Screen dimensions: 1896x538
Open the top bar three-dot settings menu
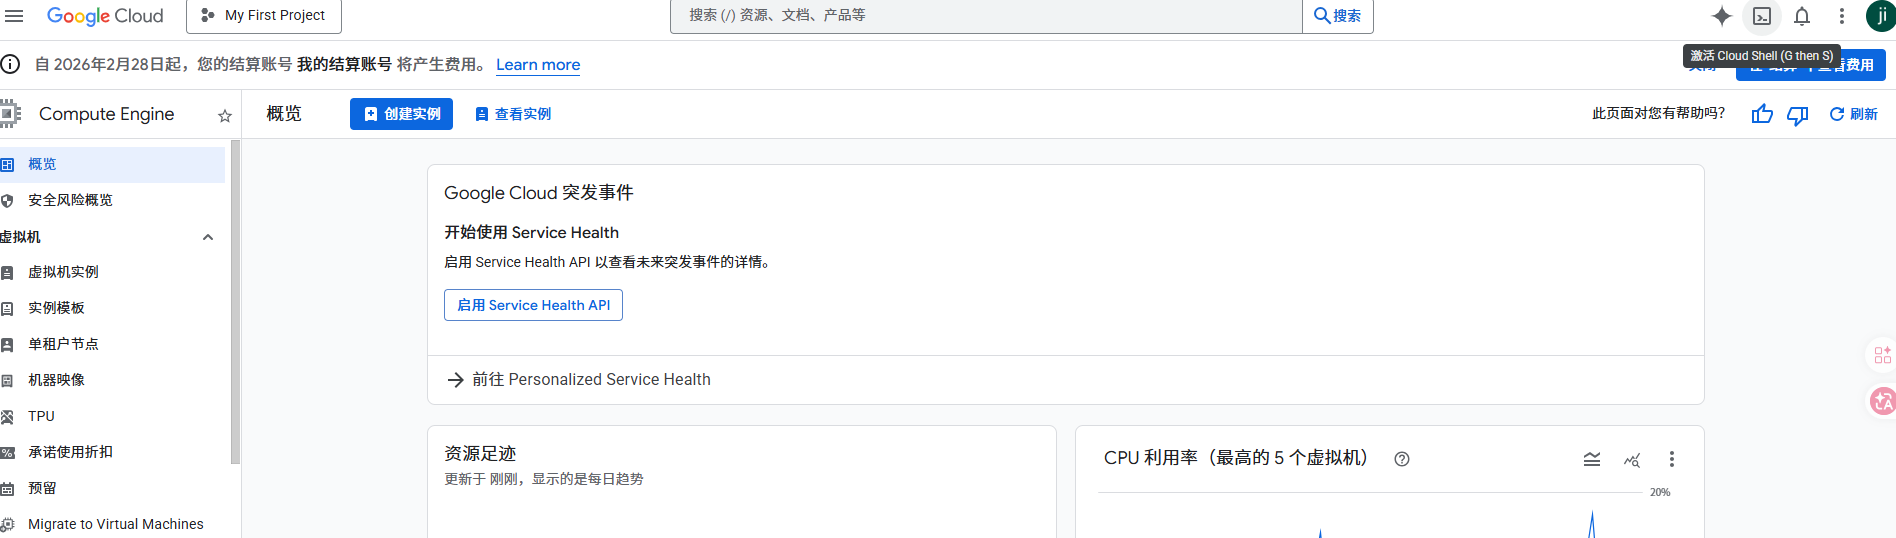[1842, 16]
